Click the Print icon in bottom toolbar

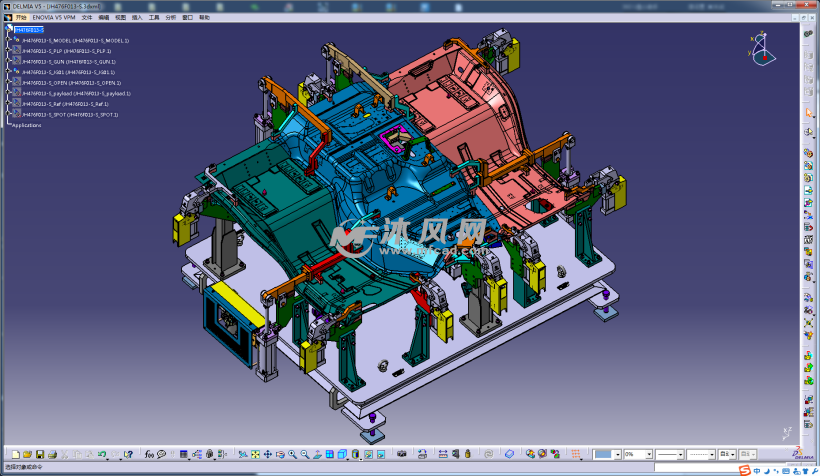(52, 455)
